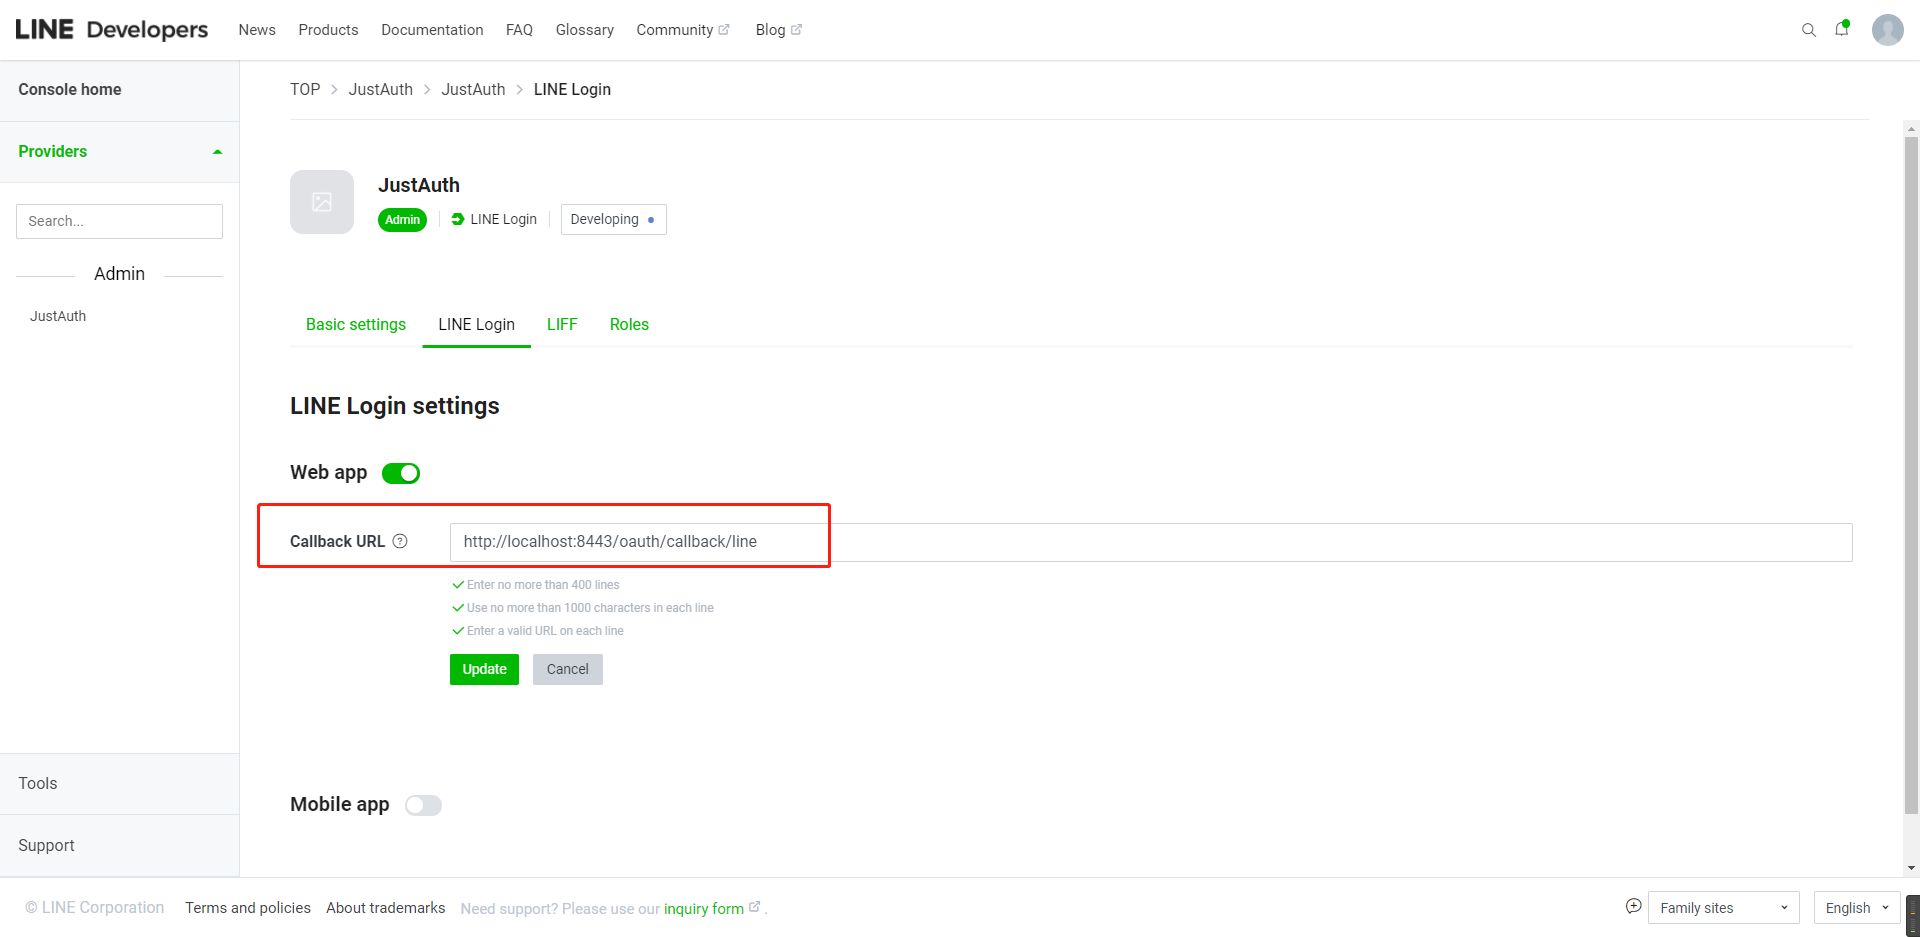Image resolution: width=1920 pixels, height=937 pixels.
Task: Click the page vertical scrollbar
Action: tap(1912, 475)
